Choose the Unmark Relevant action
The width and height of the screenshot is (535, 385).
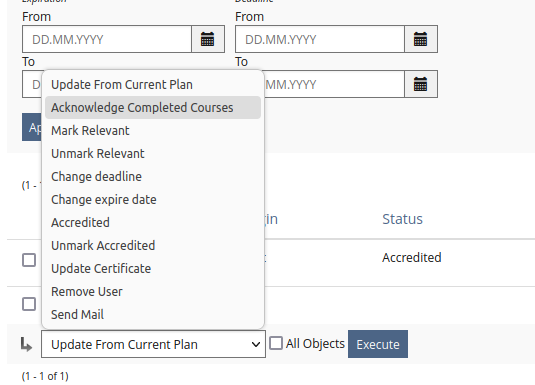(153, 154)
